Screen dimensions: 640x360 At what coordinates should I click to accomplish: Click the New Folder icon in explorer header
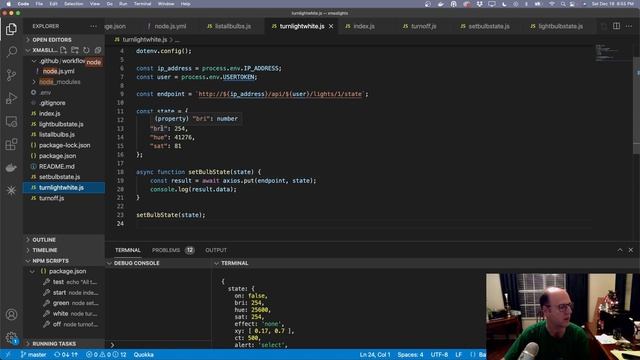pyautogui.click(x=75, y=50)
